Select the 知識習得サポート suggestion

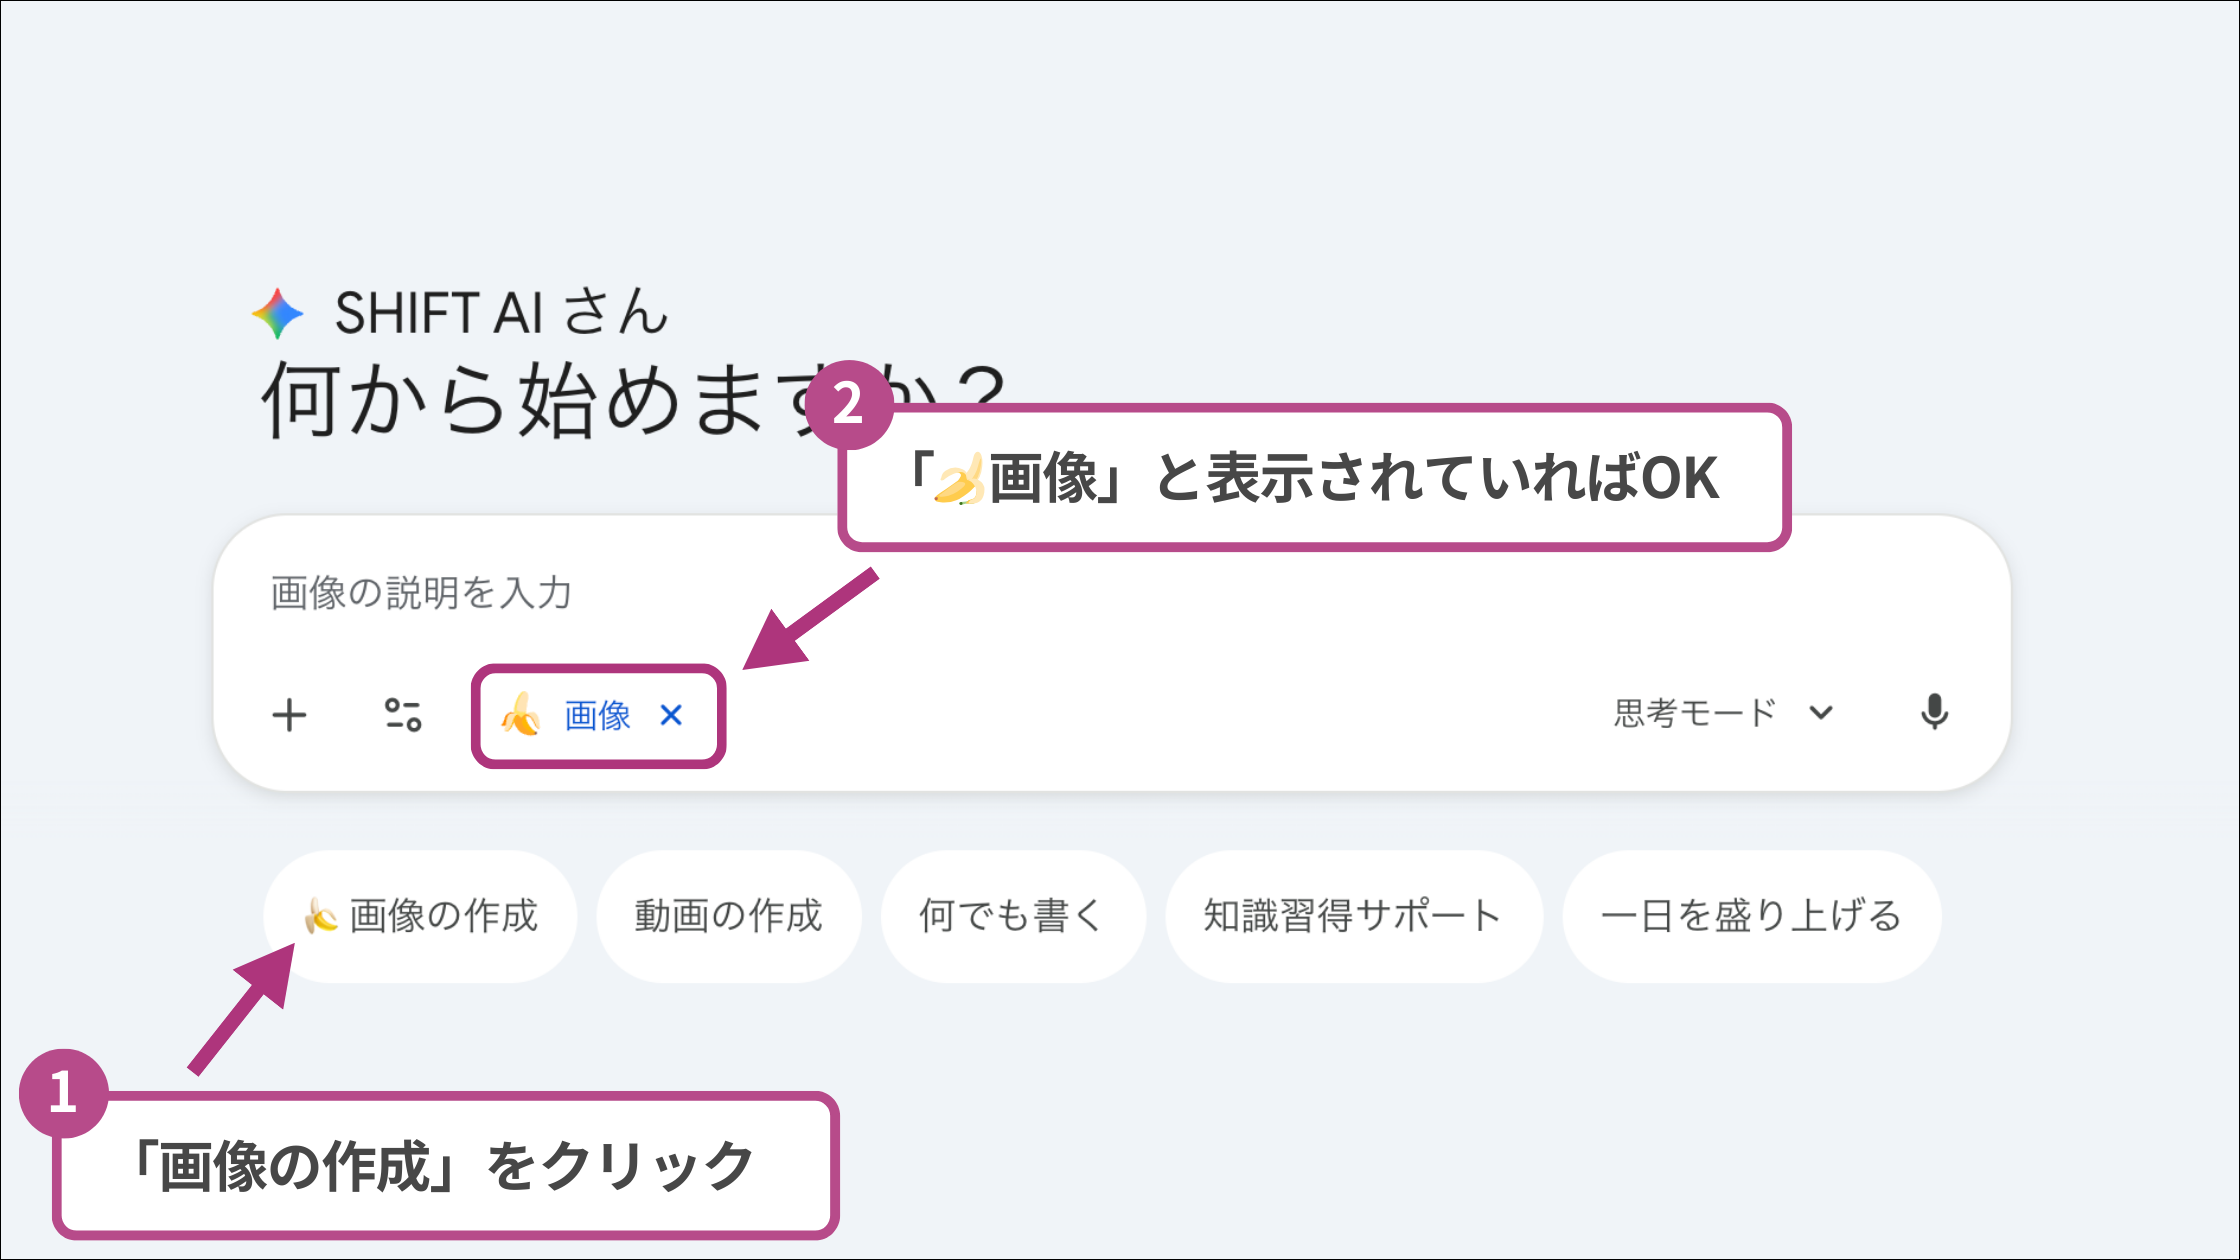coord(1352,915)
